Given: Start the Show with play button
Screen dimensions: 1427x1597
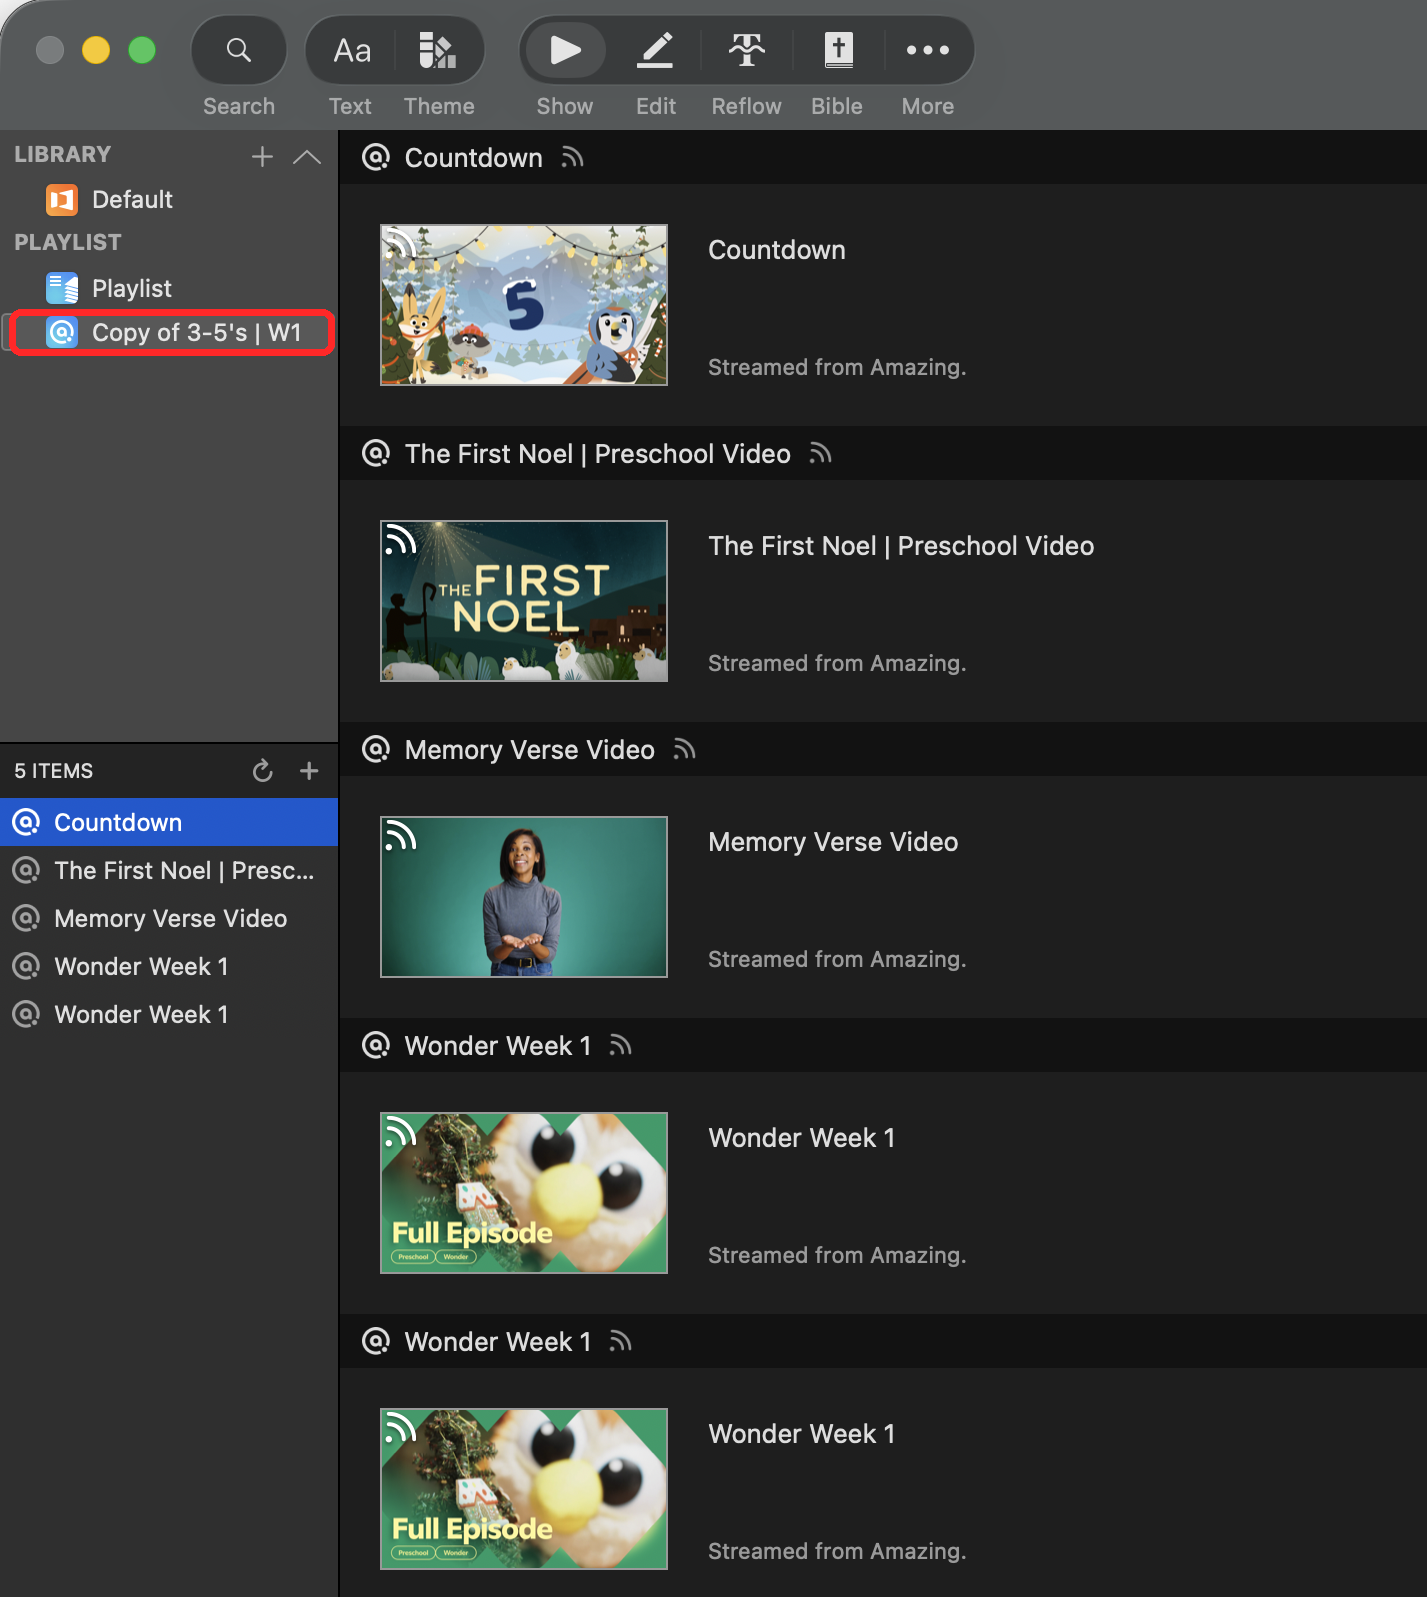Looking at the screenshot, I should [x=565, y=50].
